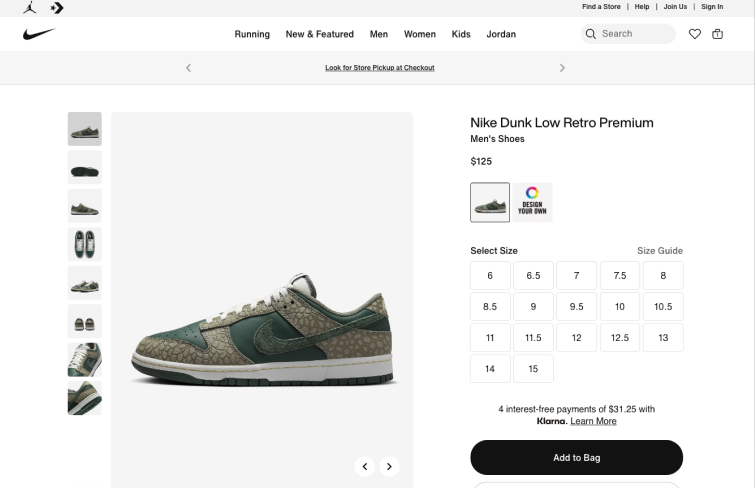Viewport: 755px width, 488px height.
Task: Choose Design Your Own option
Action: [532, 202]
